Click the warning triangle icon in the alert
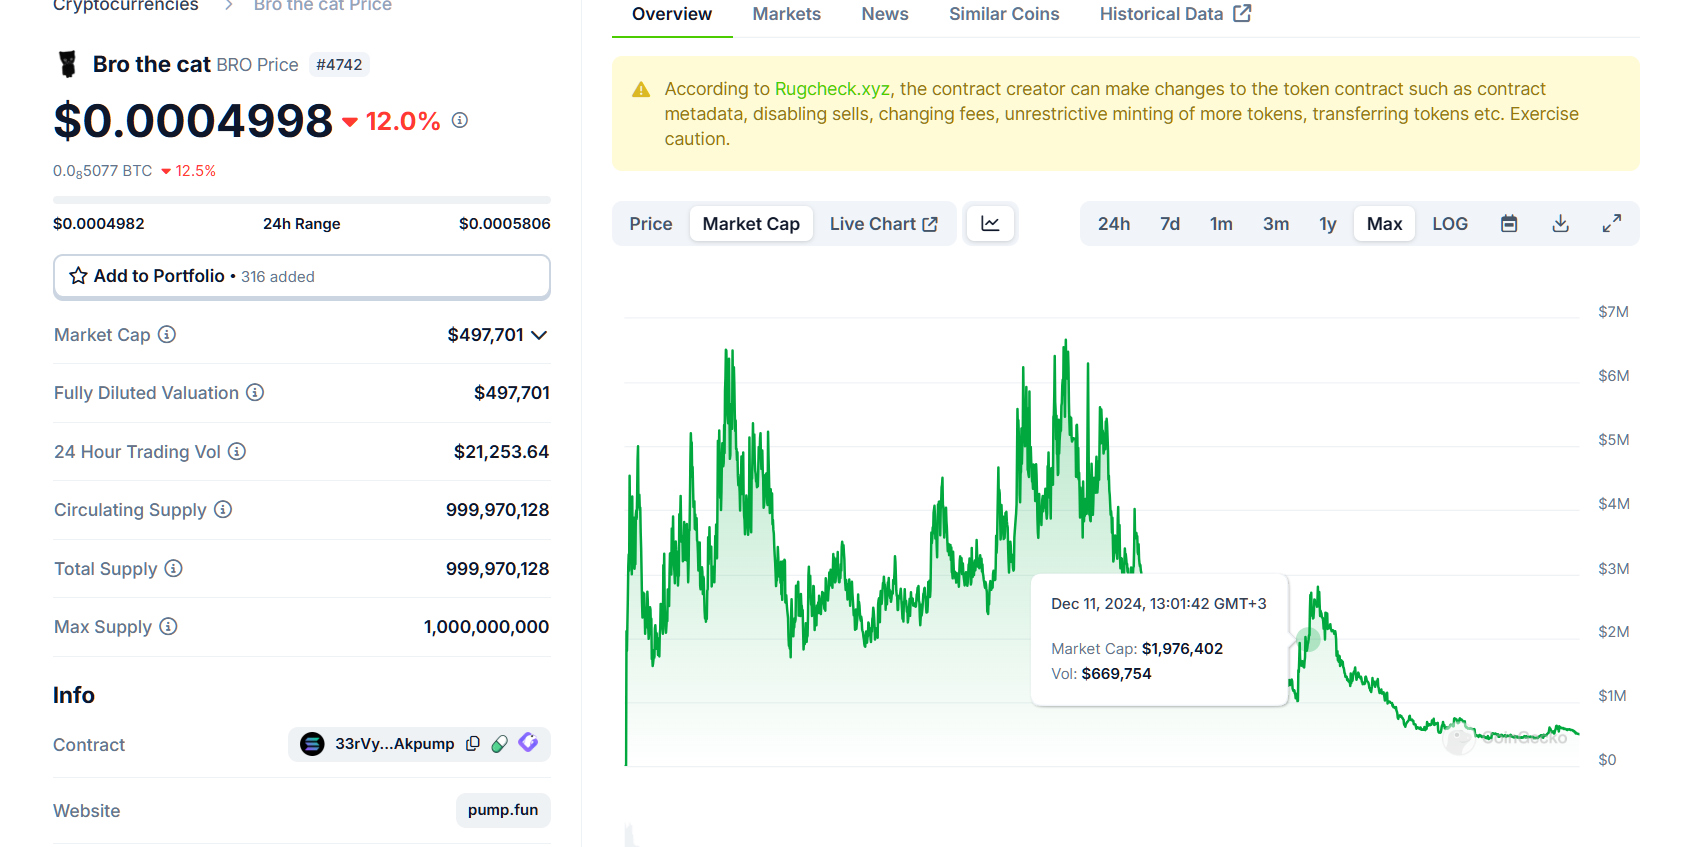The image size is (1701, 847). click(641, 89)
